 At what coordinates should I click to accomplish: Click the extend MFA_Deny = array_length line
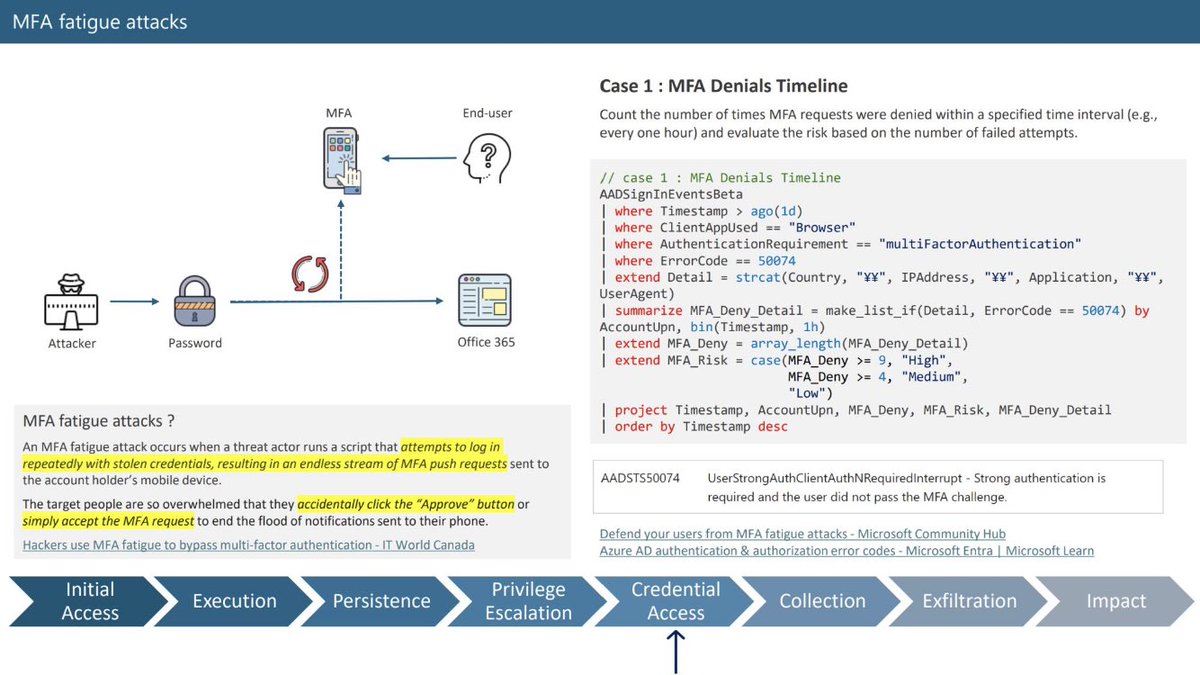tap(783, 343)
